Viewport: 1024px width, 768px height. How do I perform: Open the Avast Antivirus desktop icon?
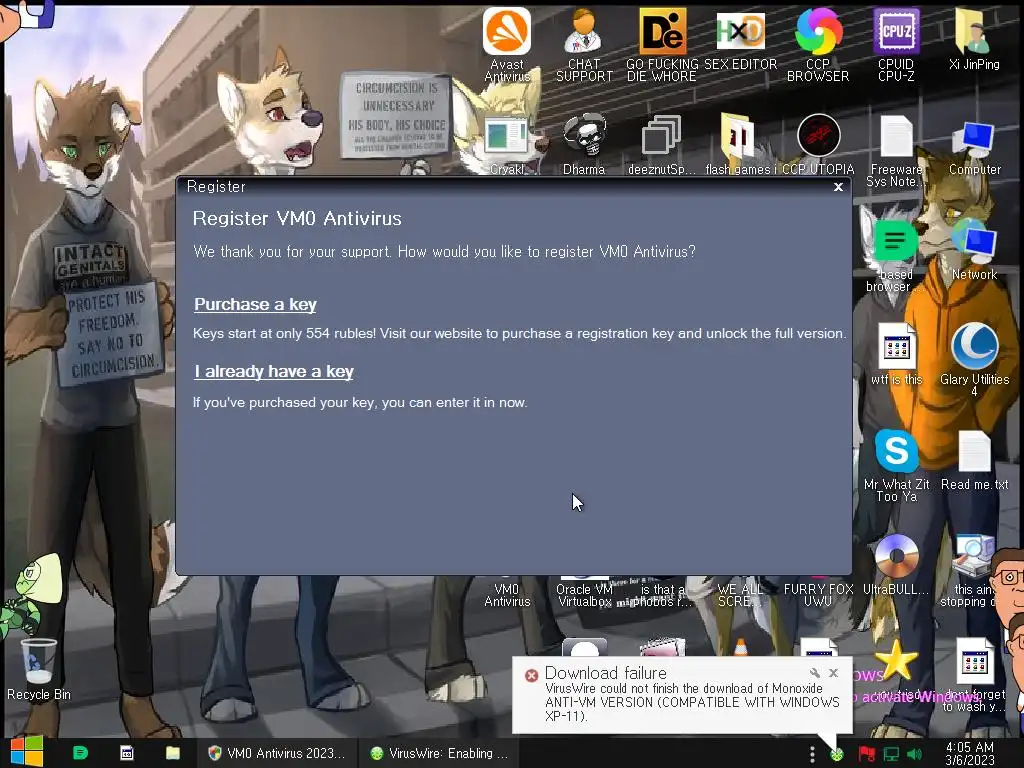click(x=507, y=44)
